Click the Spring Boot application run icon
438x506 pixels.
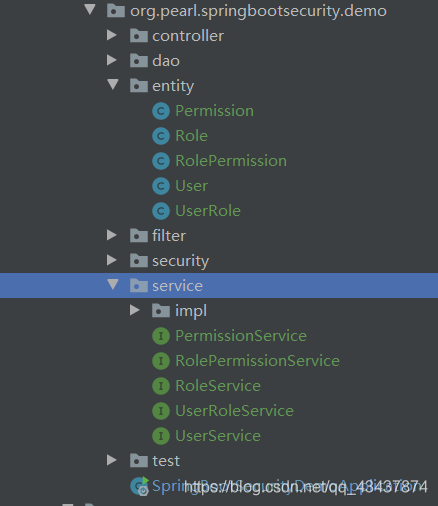[140, 486]
